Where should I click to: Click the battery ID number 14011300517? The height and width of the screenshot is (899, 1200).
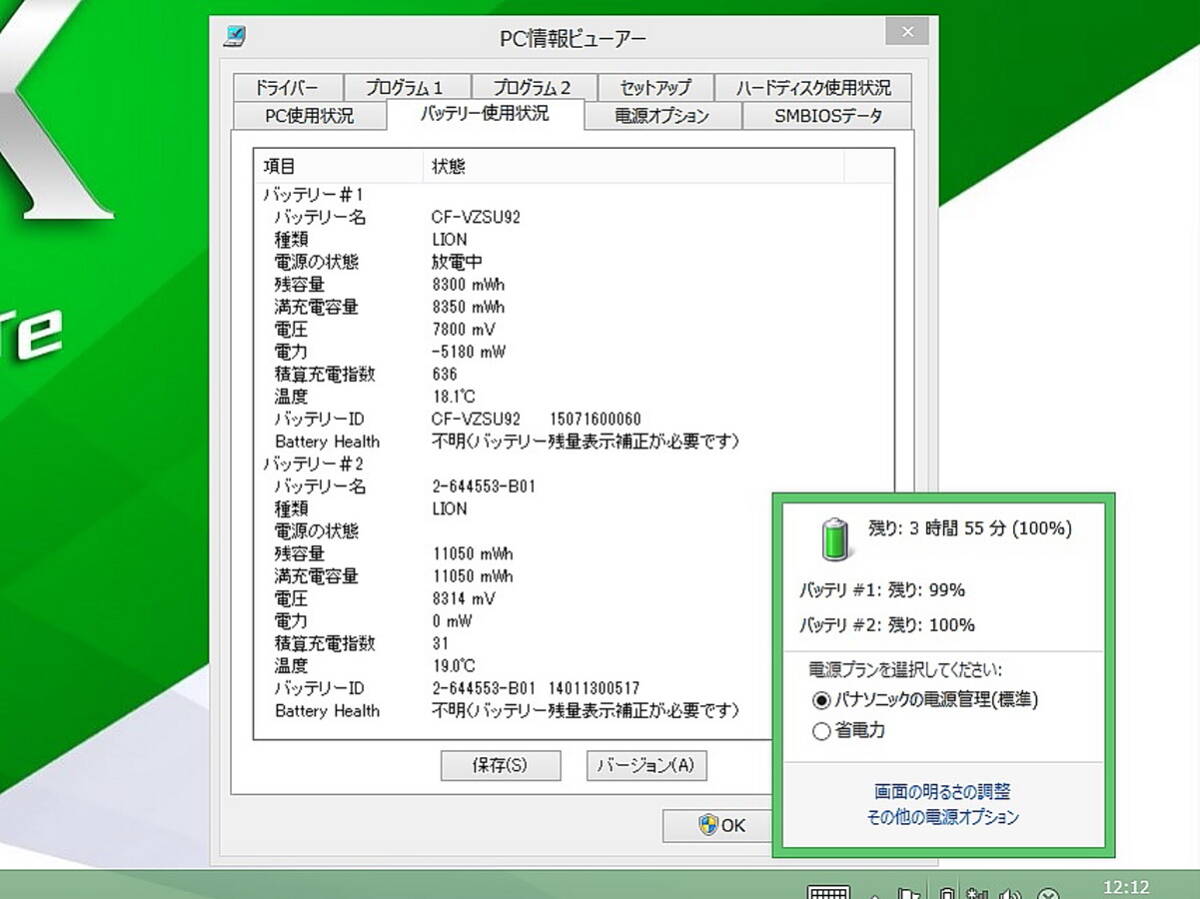594,689
